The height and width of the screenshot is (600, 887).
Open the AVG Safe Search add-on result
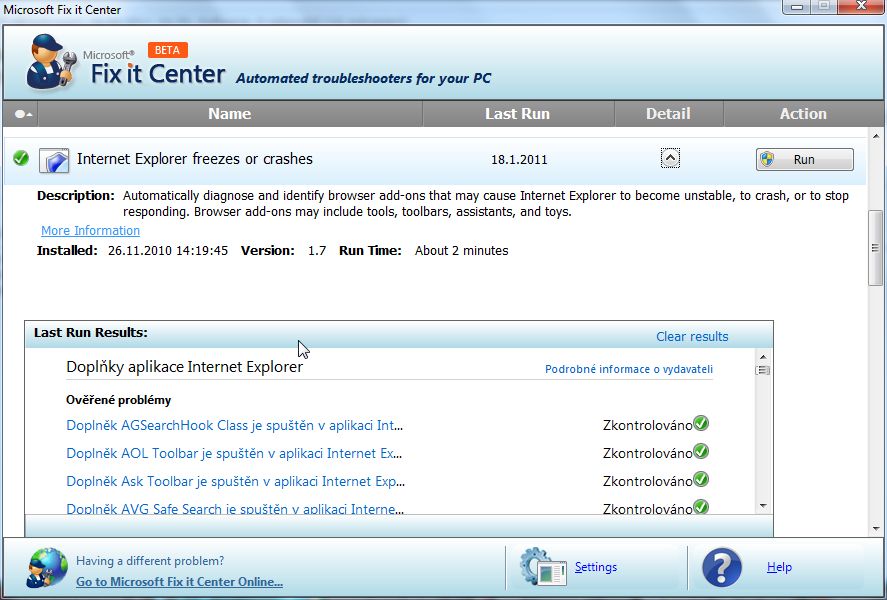pyautogui.click(x=235, y=508)
